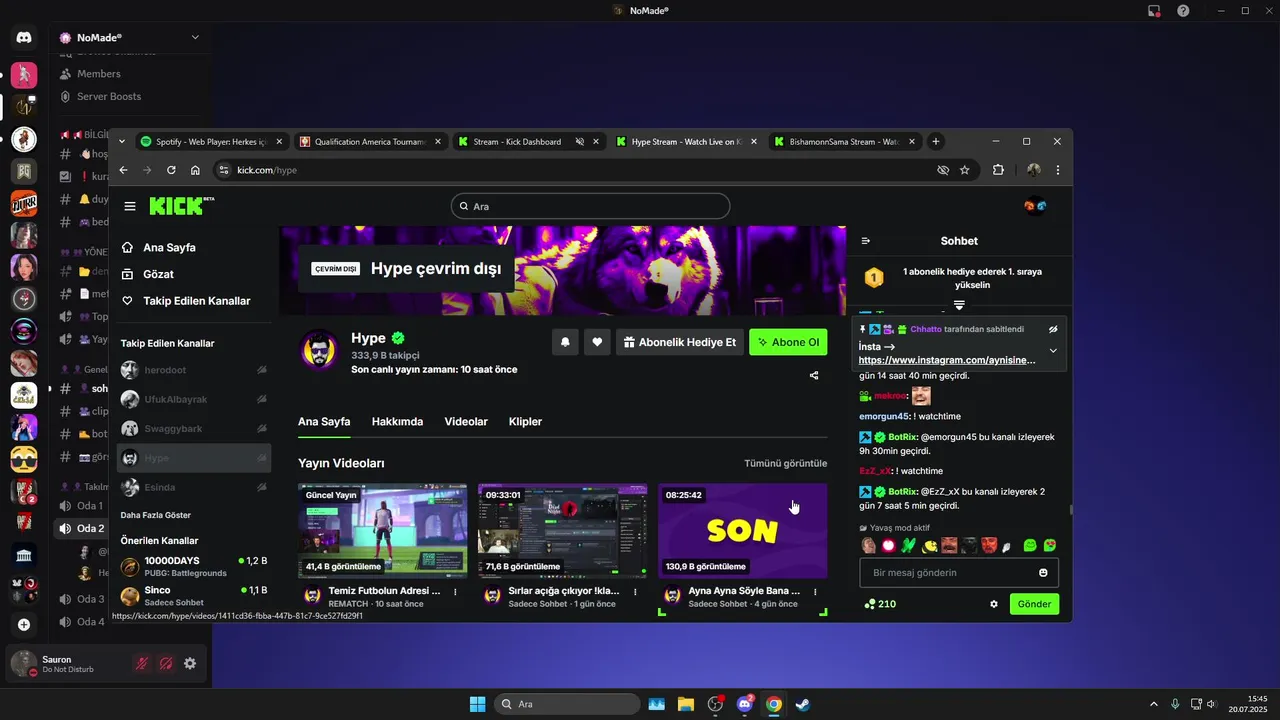Switch to Spotify Web Player browser tab

point(210,142)
